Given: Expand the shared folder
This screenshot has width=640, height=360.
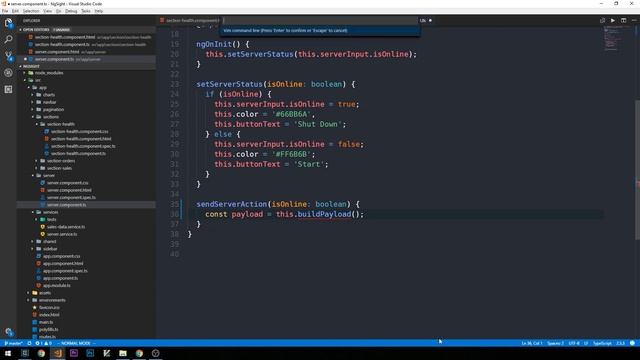Looking at the screenshot, I should click(33, 242).
